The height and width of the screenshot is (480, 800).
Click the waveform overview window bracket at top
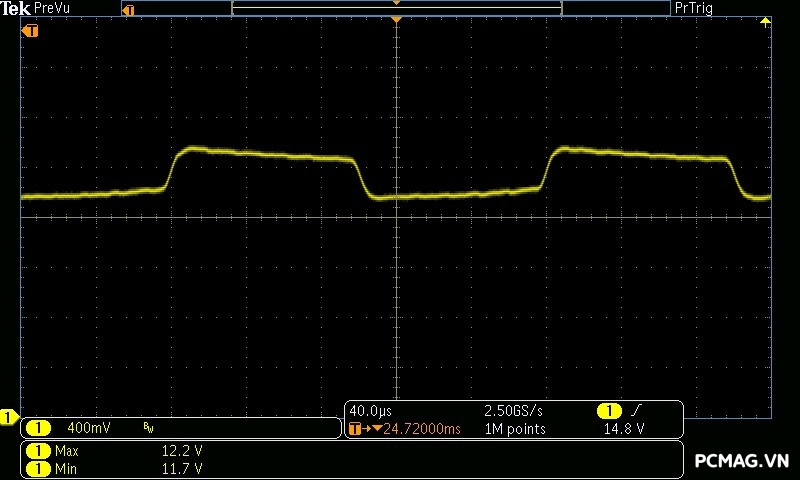click(x=396, y=9)
